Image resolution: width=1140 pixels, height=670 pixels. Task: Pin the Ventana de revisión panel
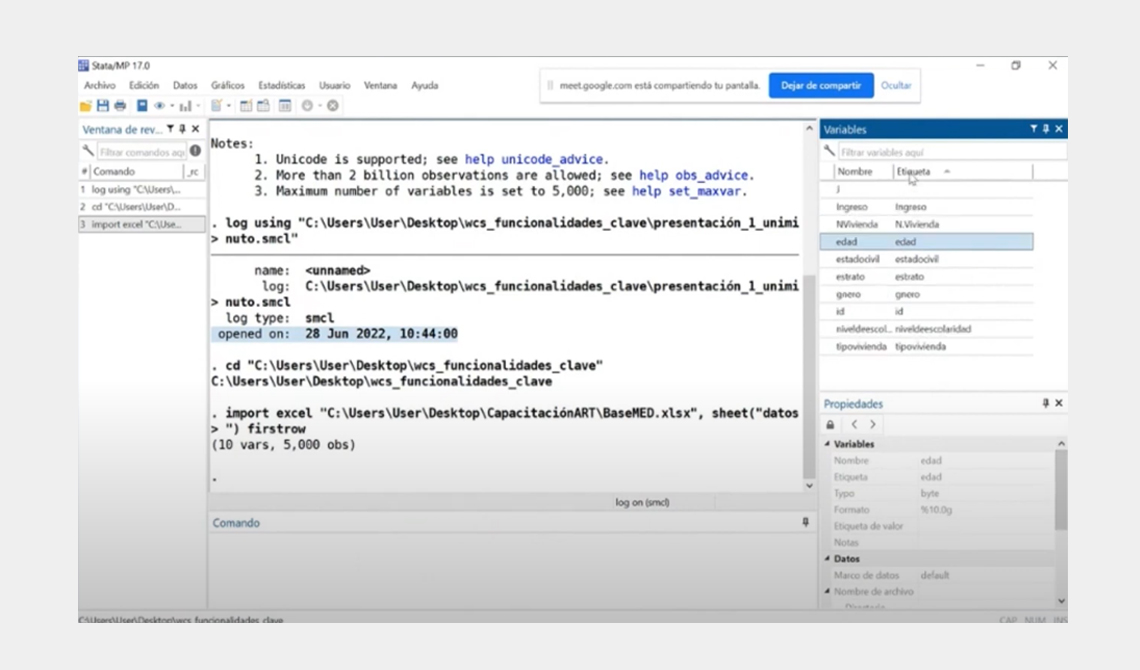click(182, 129)
